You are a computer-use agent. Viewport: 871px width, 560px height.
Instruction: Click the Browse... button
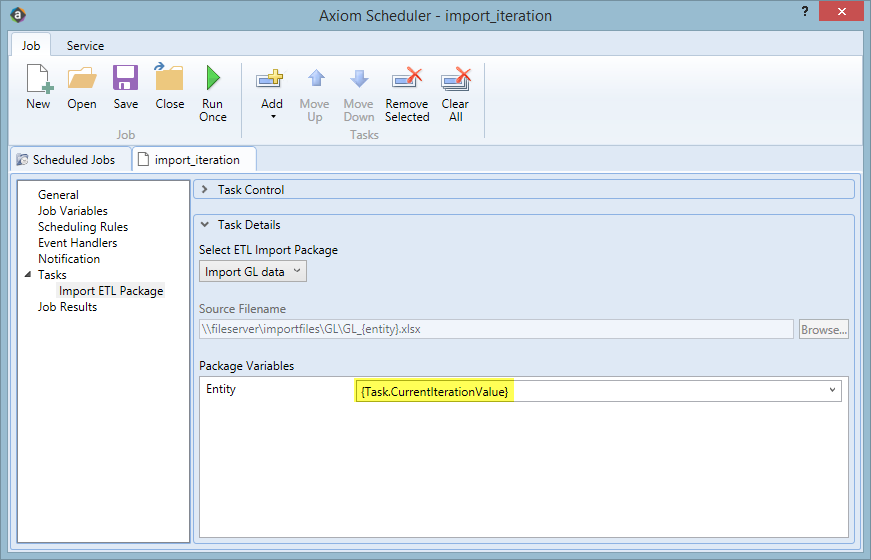pos(824,329)
